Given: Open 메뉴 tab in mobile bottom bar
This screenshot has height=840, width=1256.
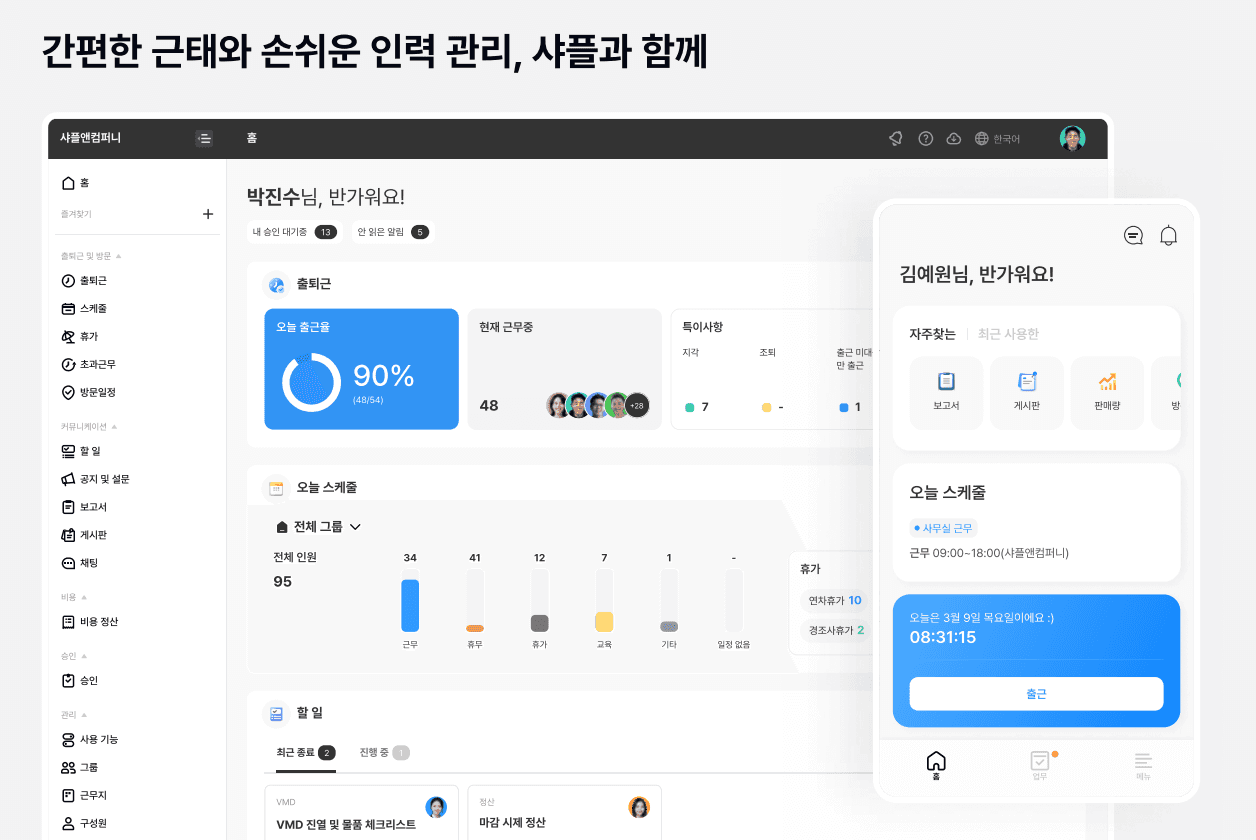Looking at the screenshot, I should tap(1143, 766).
